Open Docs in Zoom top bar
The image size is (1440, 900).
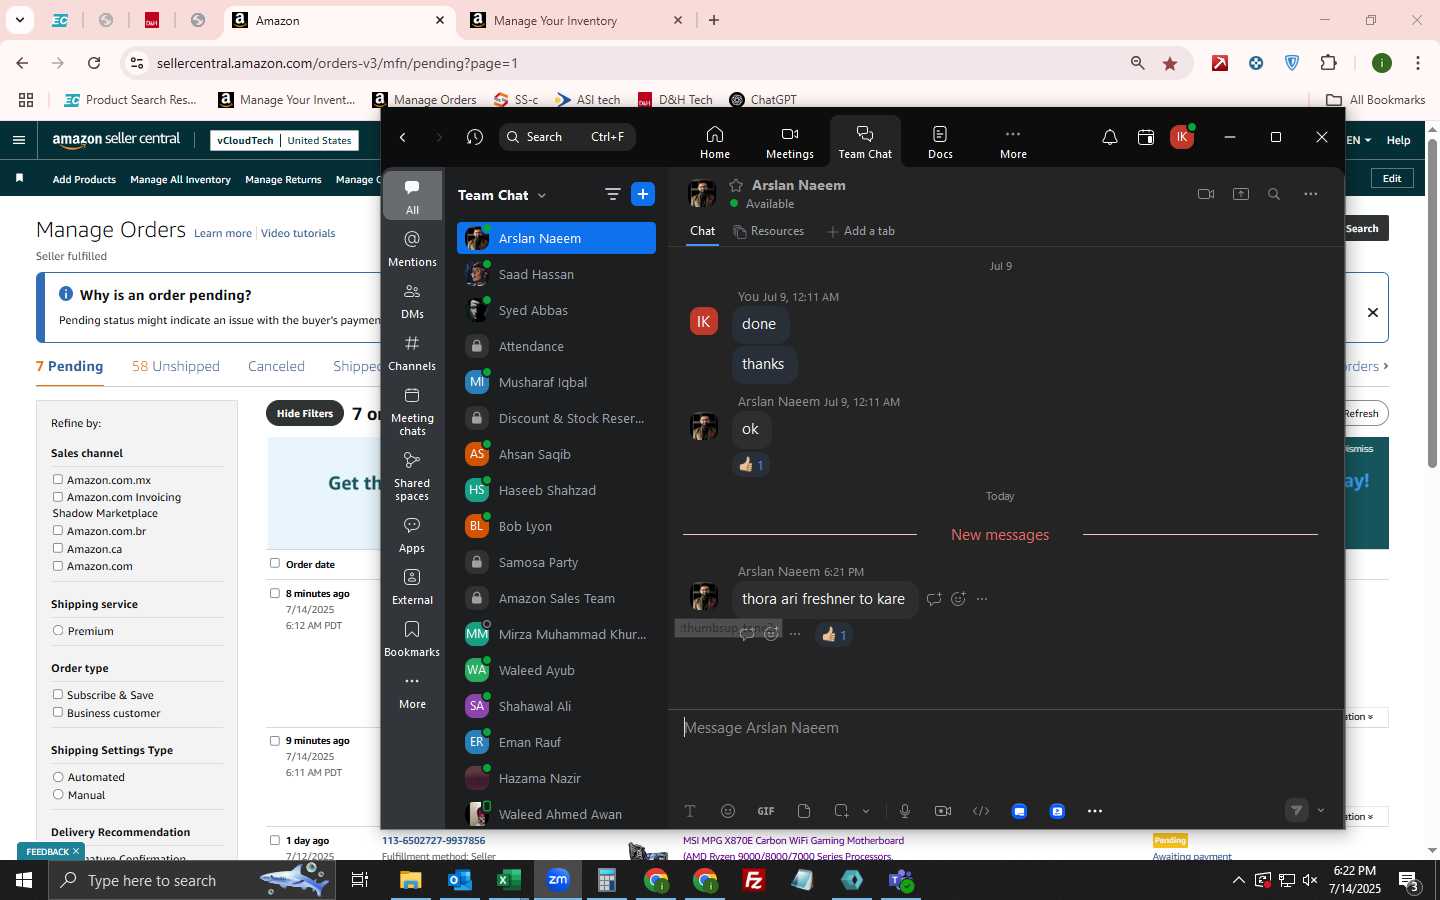point(940,141)
